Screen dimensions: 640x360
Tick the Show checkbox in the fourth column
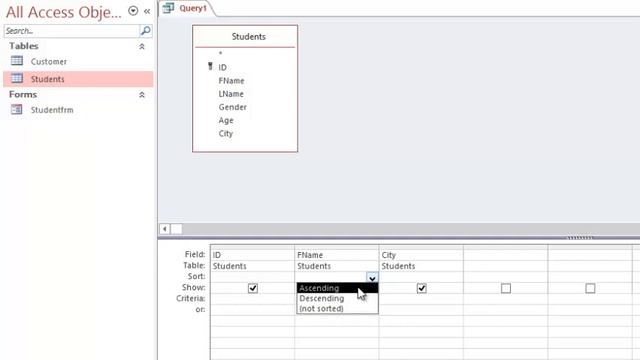(506, 288)
